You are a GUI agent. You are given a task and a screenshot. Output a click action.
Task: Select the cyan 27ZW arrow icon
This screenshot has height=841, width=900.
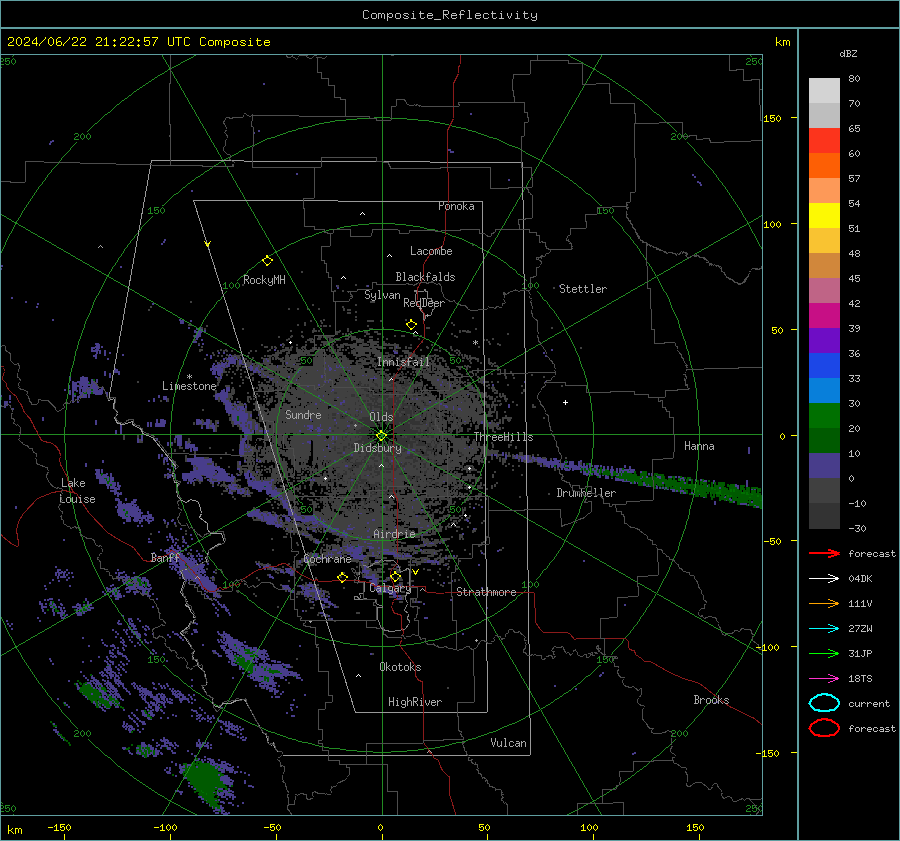click(824, 629)
